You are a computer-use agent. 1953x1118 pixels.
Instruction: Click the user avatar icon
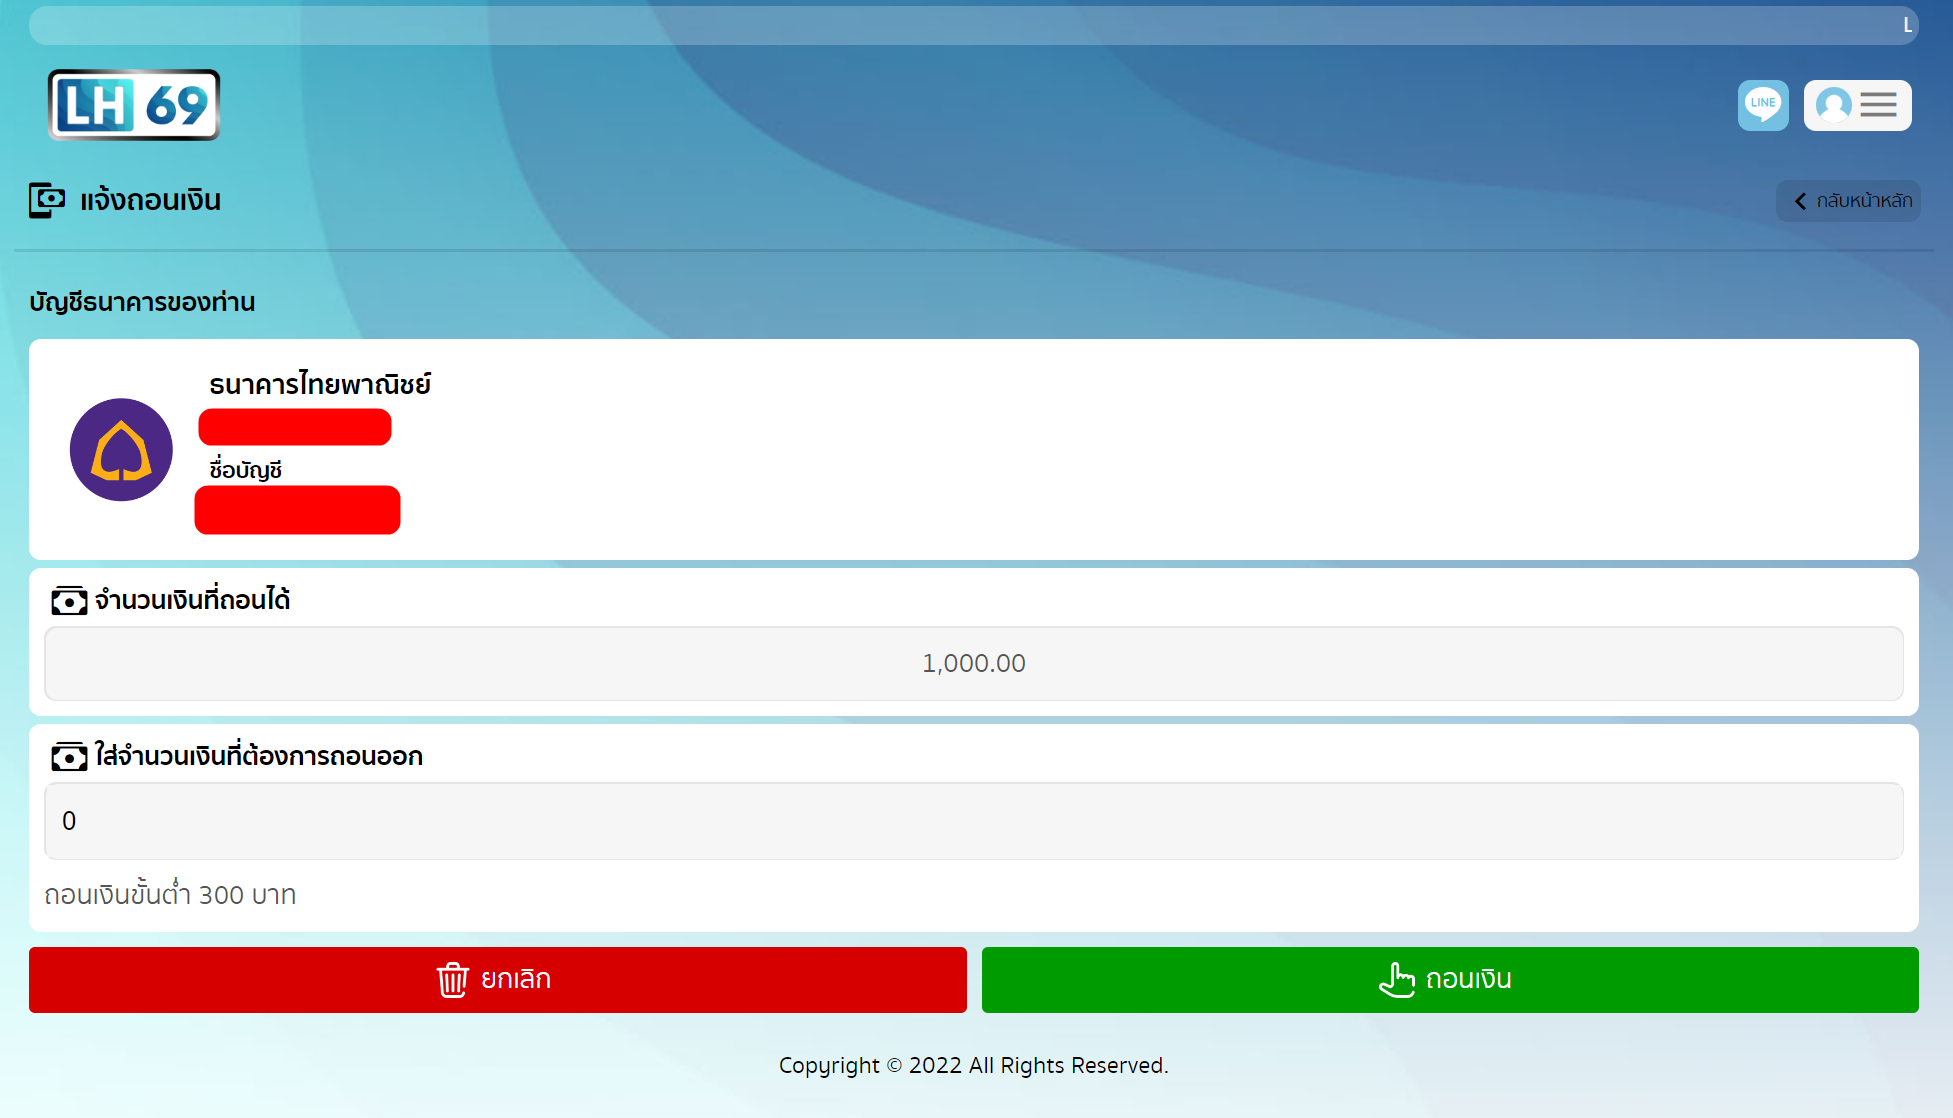pyautogui.click(x=1833, y=105)
